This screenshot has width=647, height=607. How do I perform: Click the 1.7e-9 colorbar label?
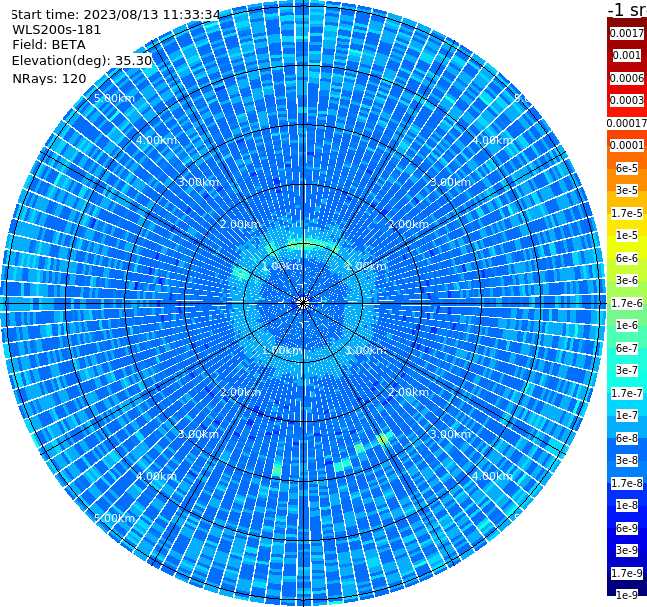627,573
